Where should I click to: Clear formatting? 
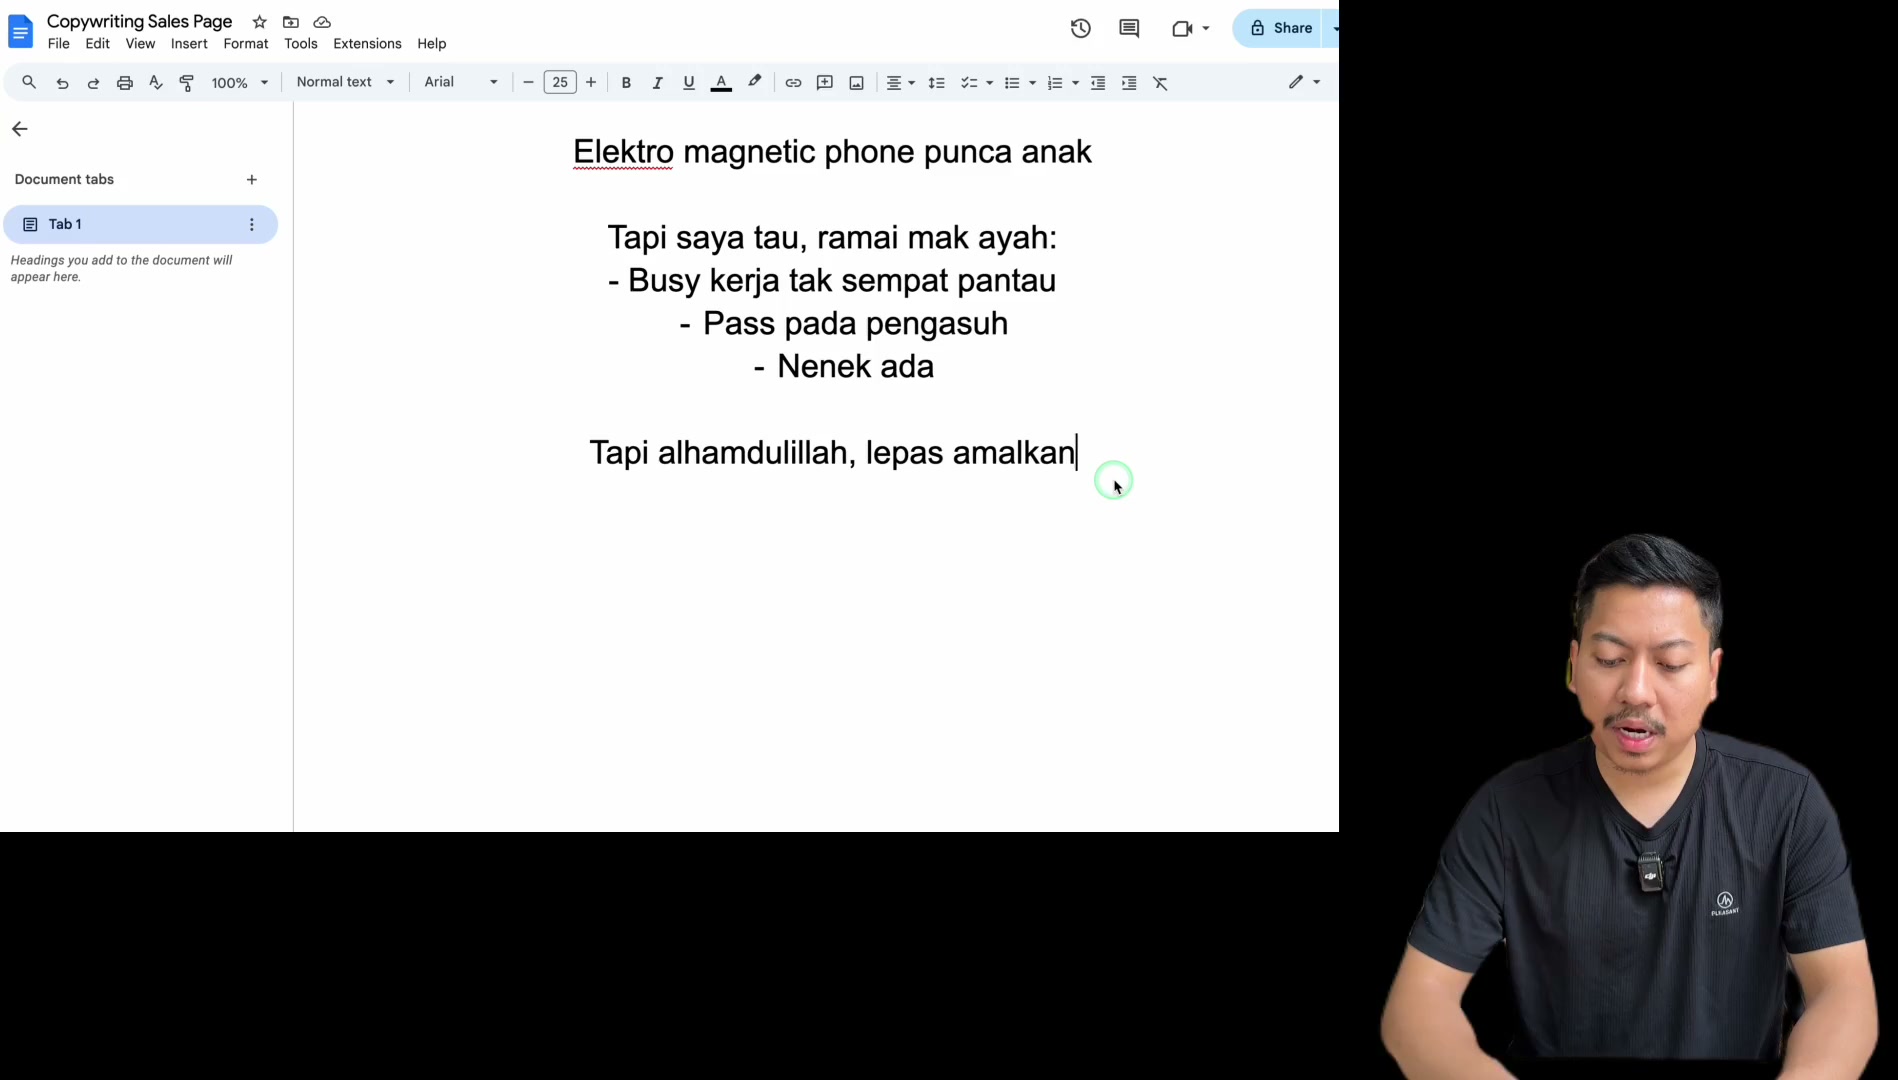(x=1161, y=83)
